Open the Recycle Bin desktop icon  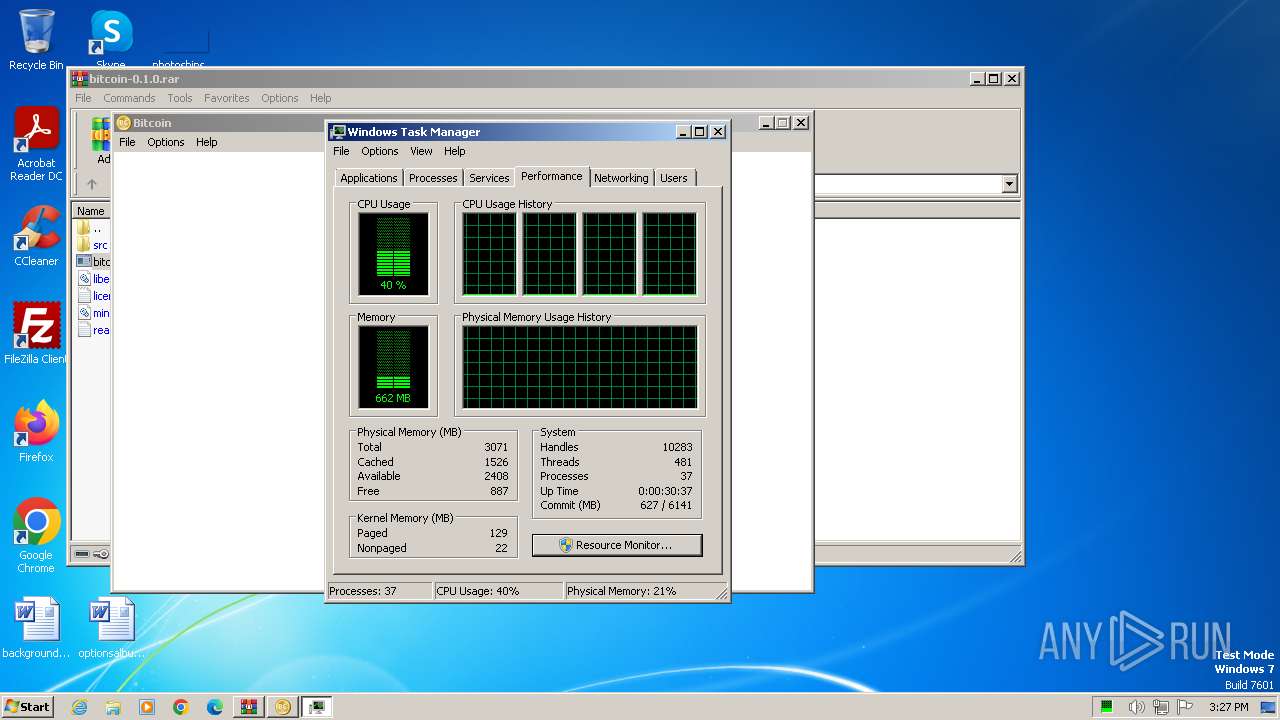[36, 40]
